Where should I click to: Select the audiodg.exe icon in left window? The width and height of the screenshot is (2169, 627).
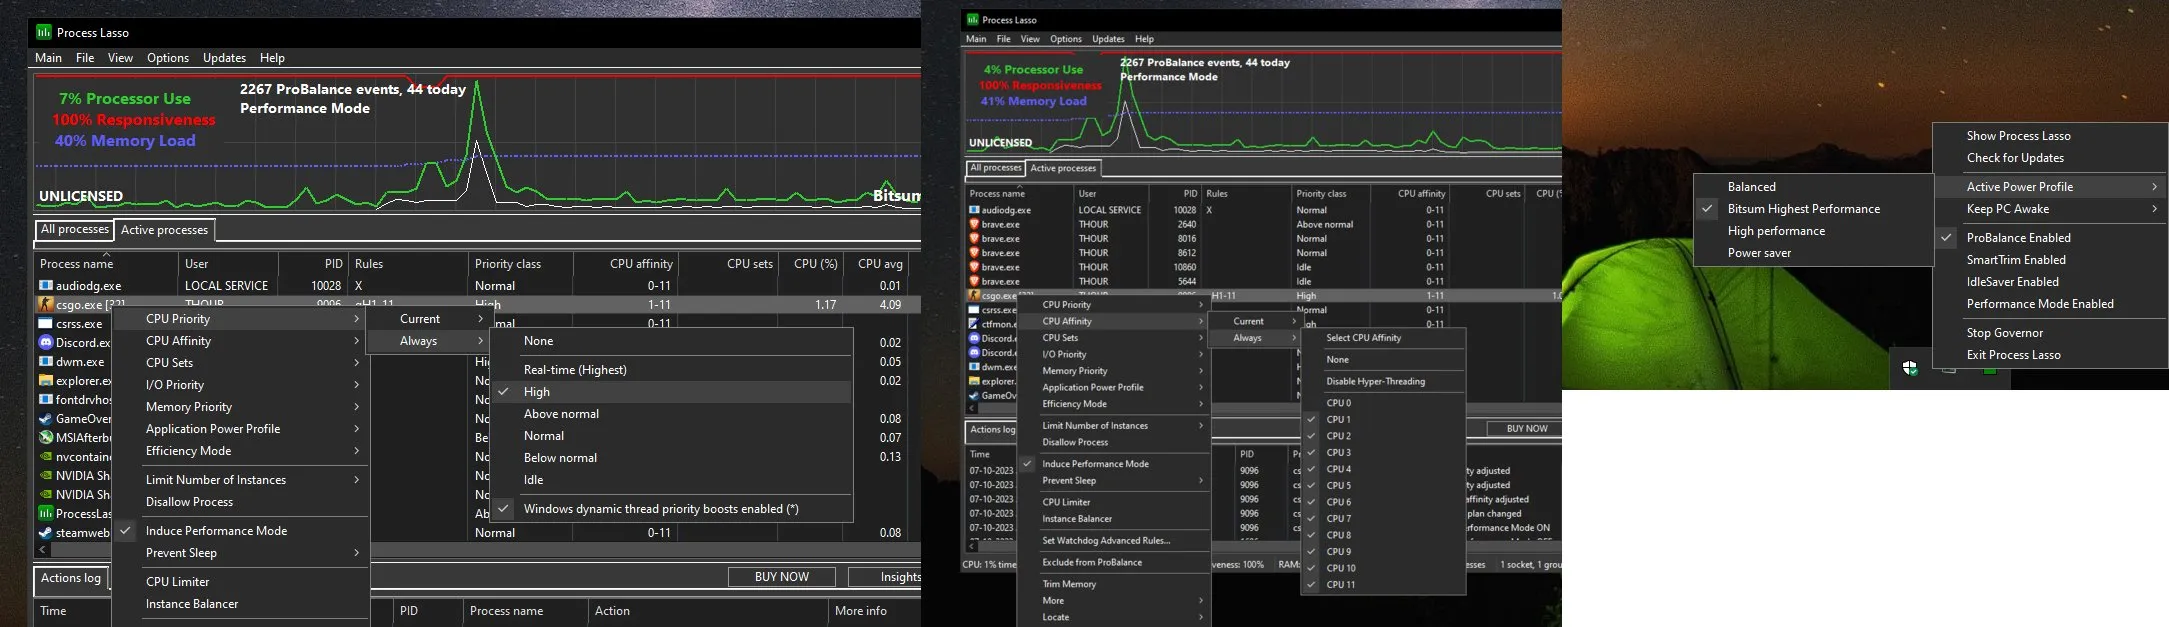coord(45,285)
